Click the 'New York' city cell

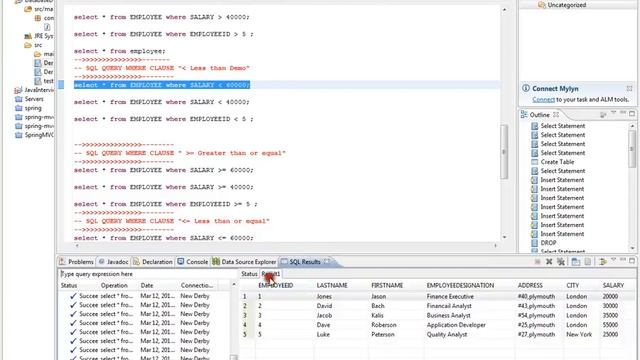pos(579,334)
